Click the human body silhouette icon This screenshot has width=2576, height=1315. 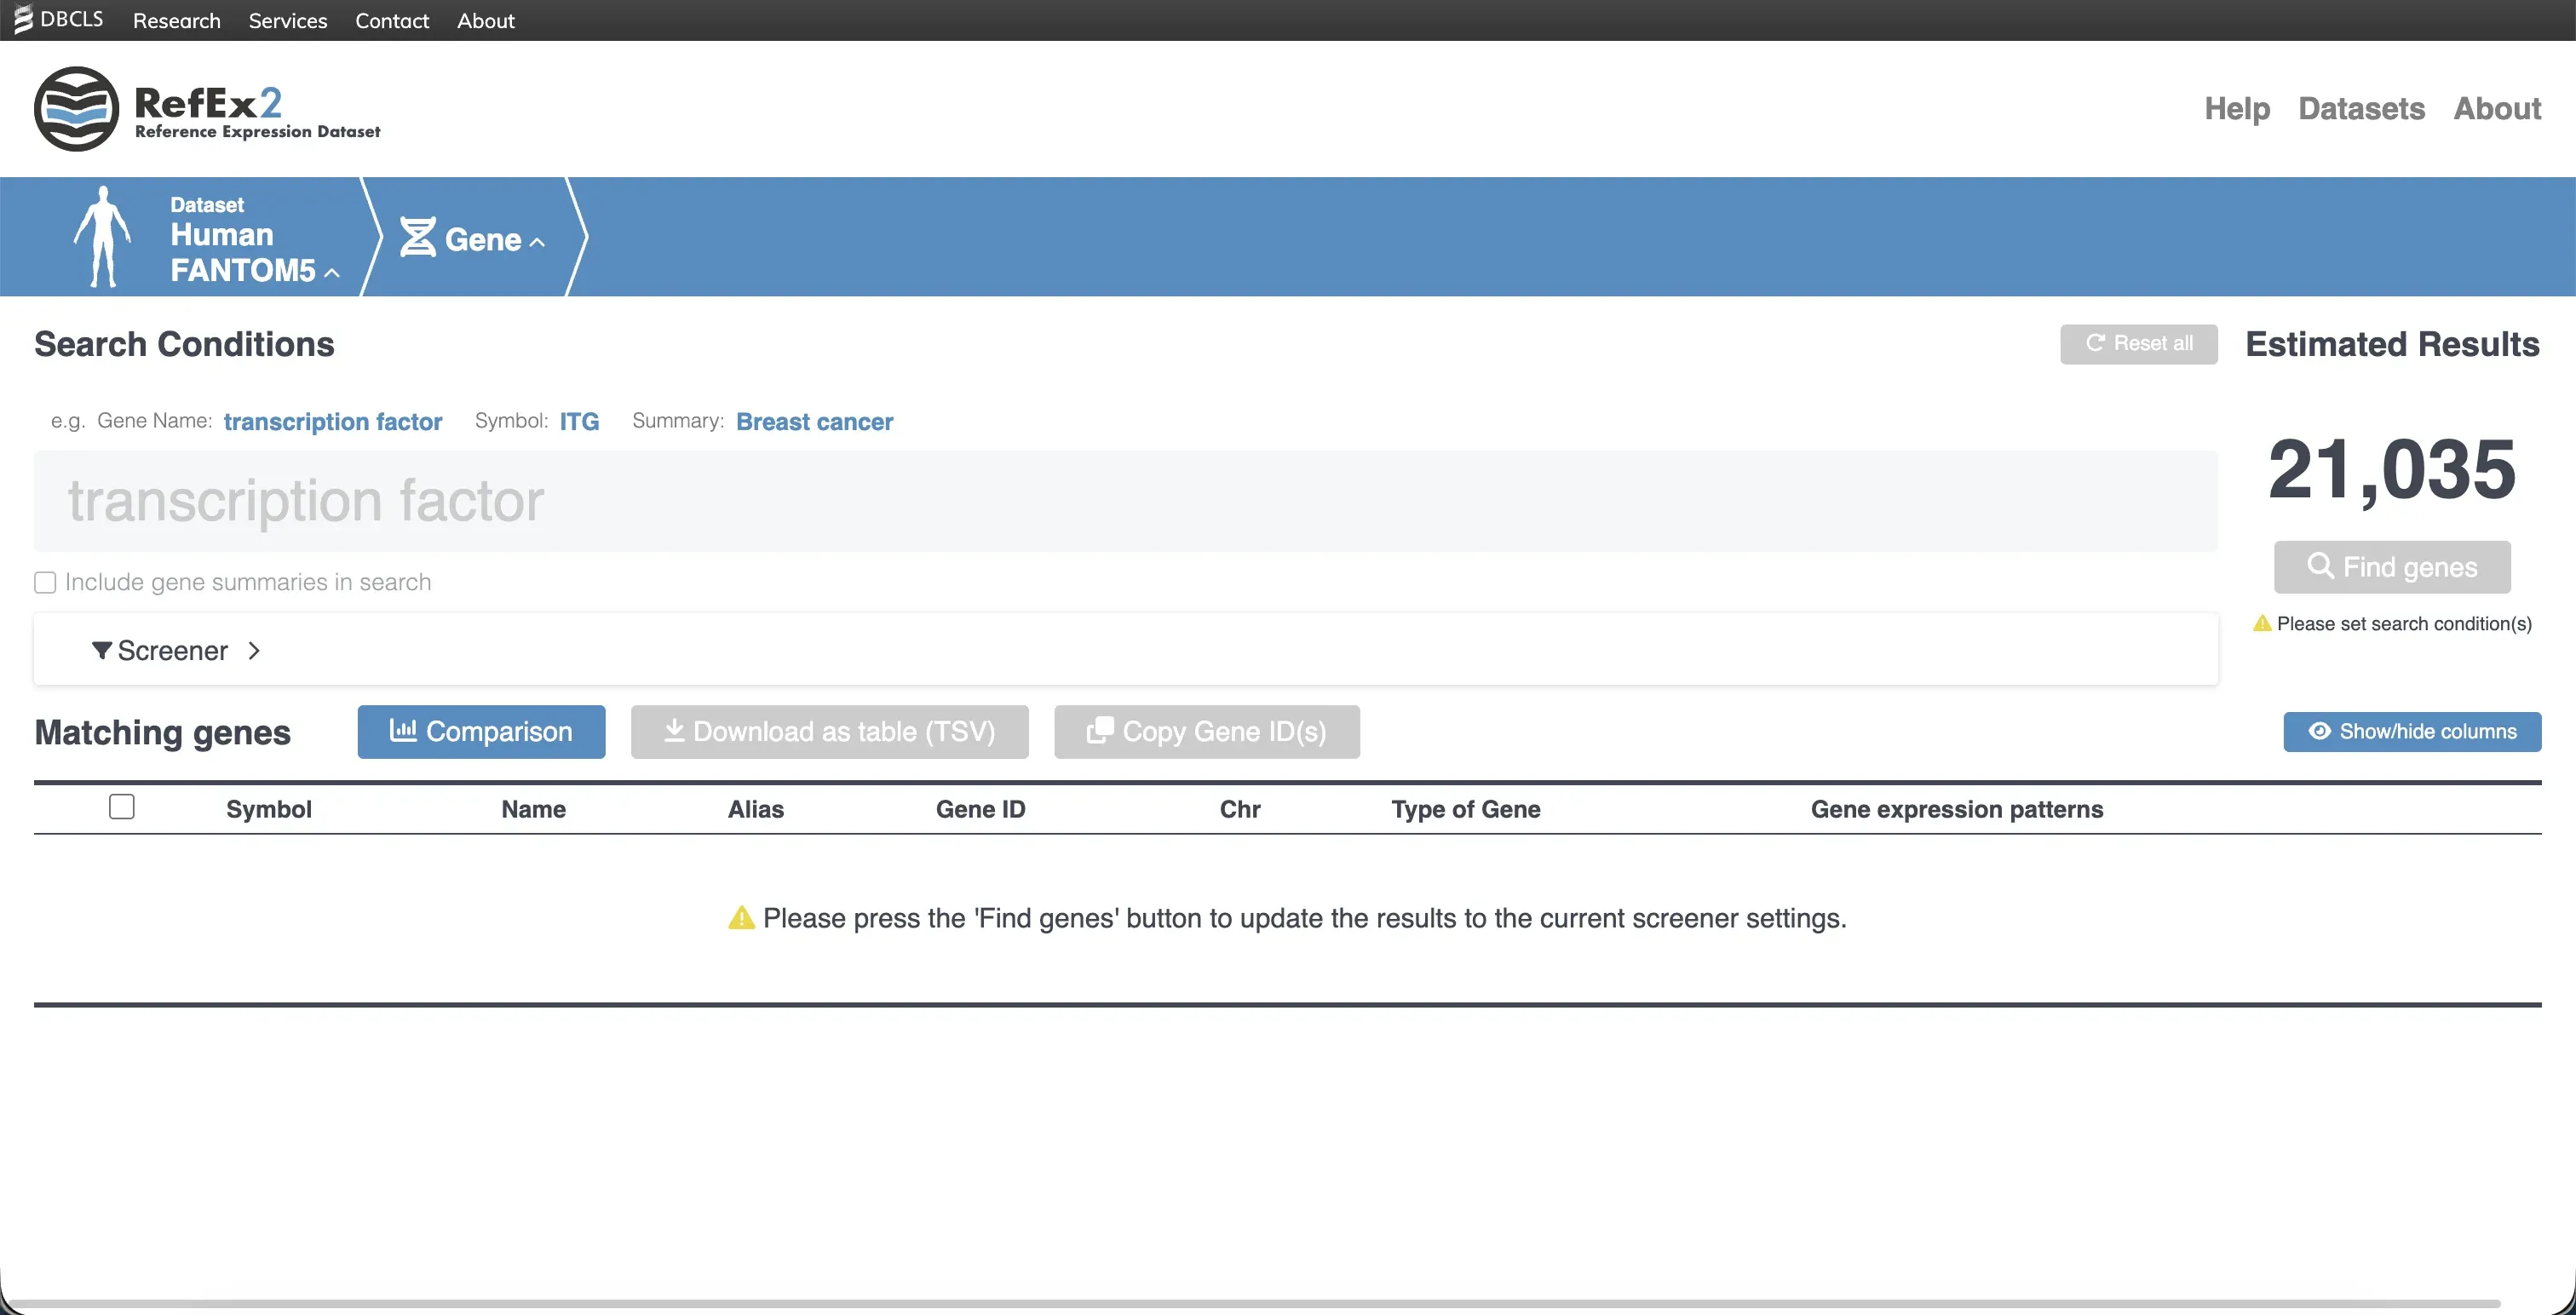tap(103, 236)
